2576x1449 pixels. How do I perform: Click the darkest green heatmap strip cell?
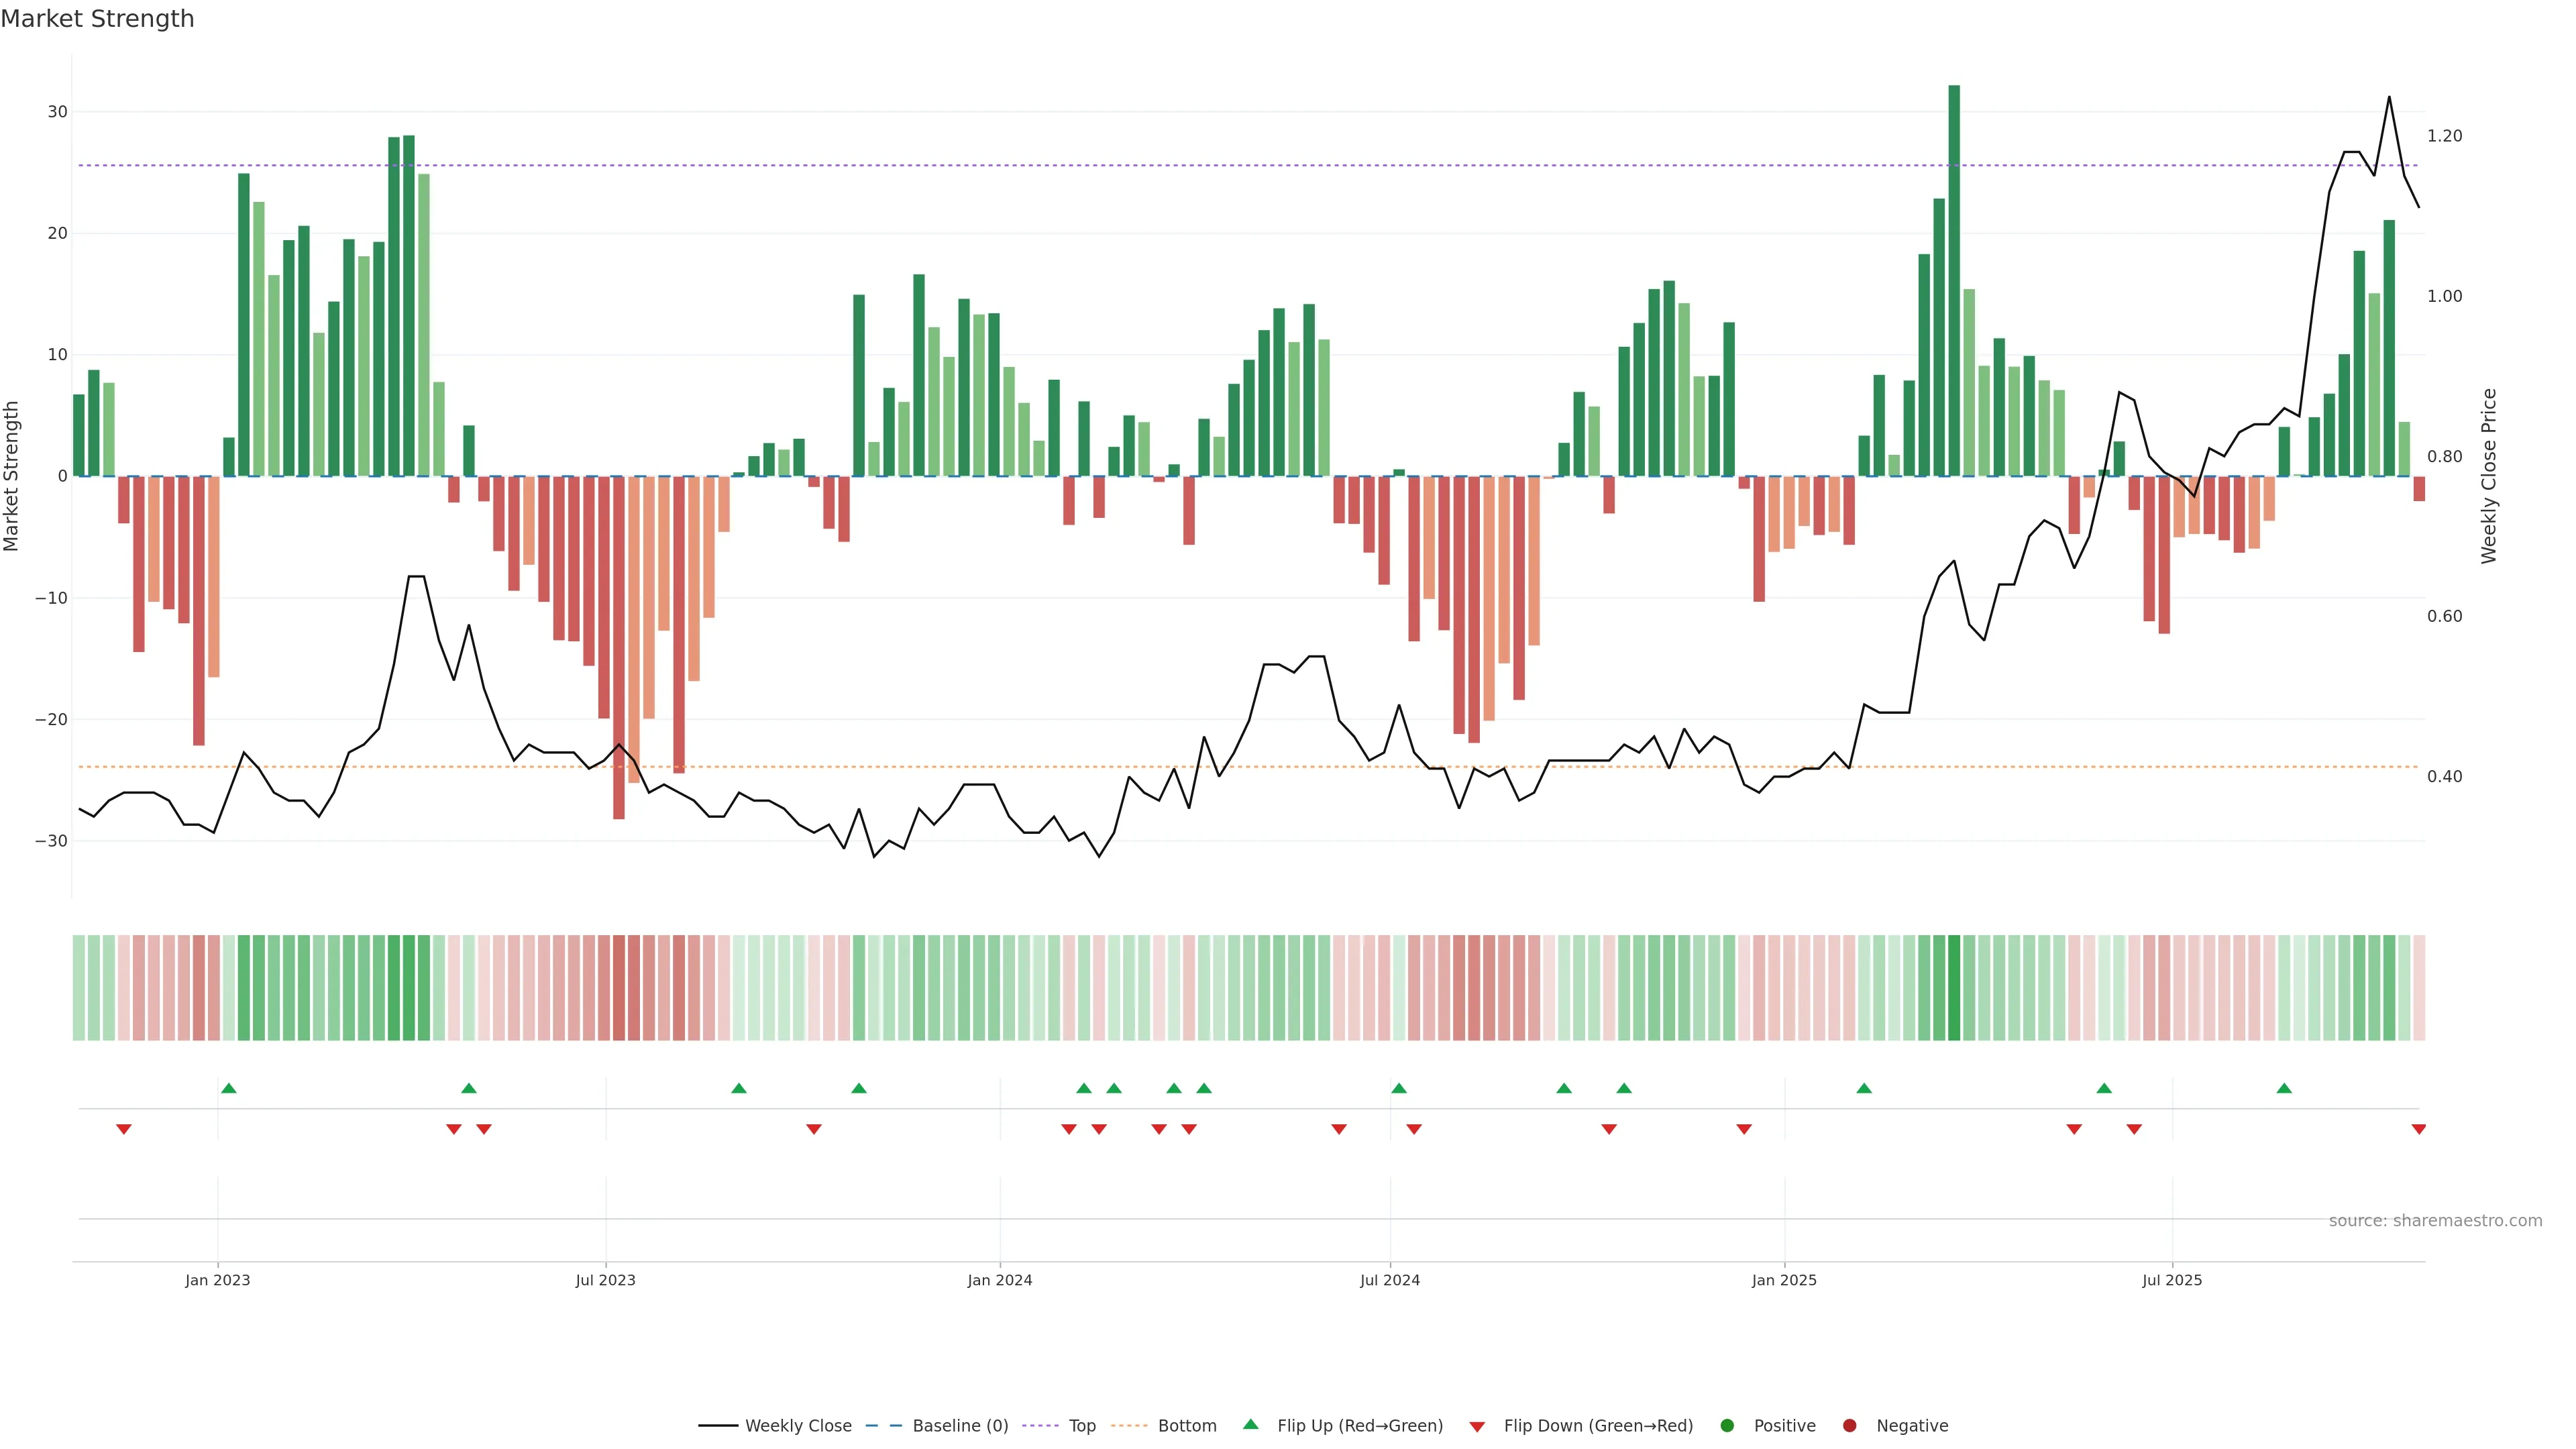point(1954,988)
